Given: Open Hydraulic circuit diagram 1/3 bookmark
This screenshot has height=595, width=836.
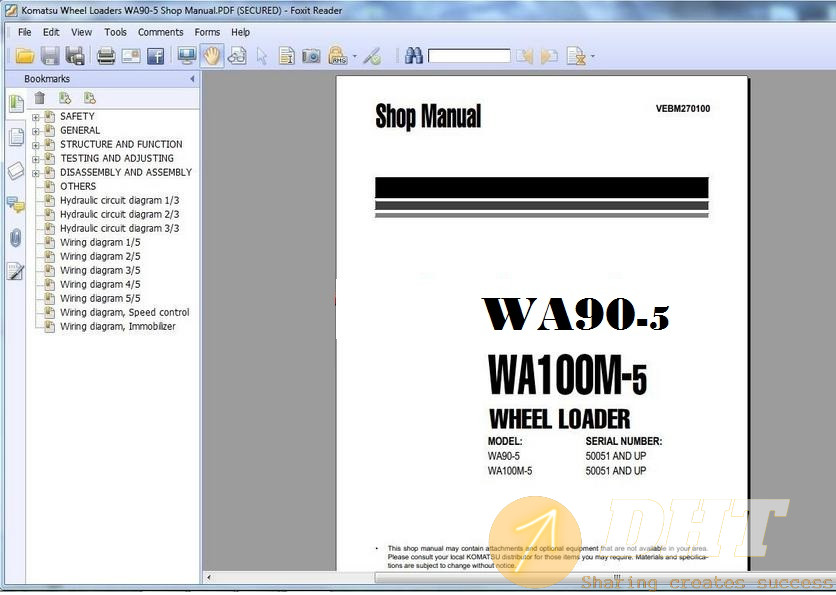Looking at the screenshot, I should pos(119,200).
